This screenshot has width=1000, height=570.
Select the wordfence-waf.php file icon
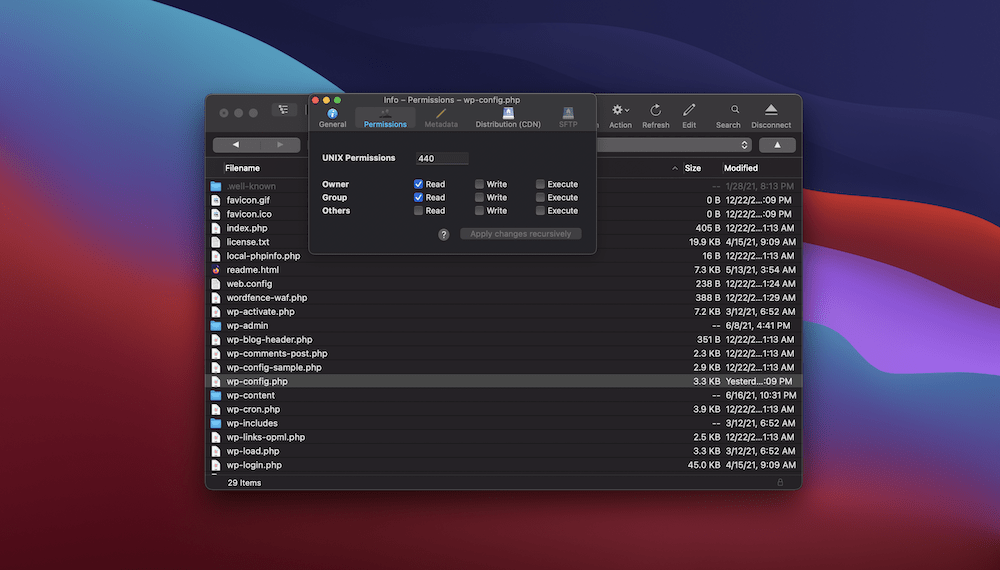pyautogui.click(x=216, y=298)
